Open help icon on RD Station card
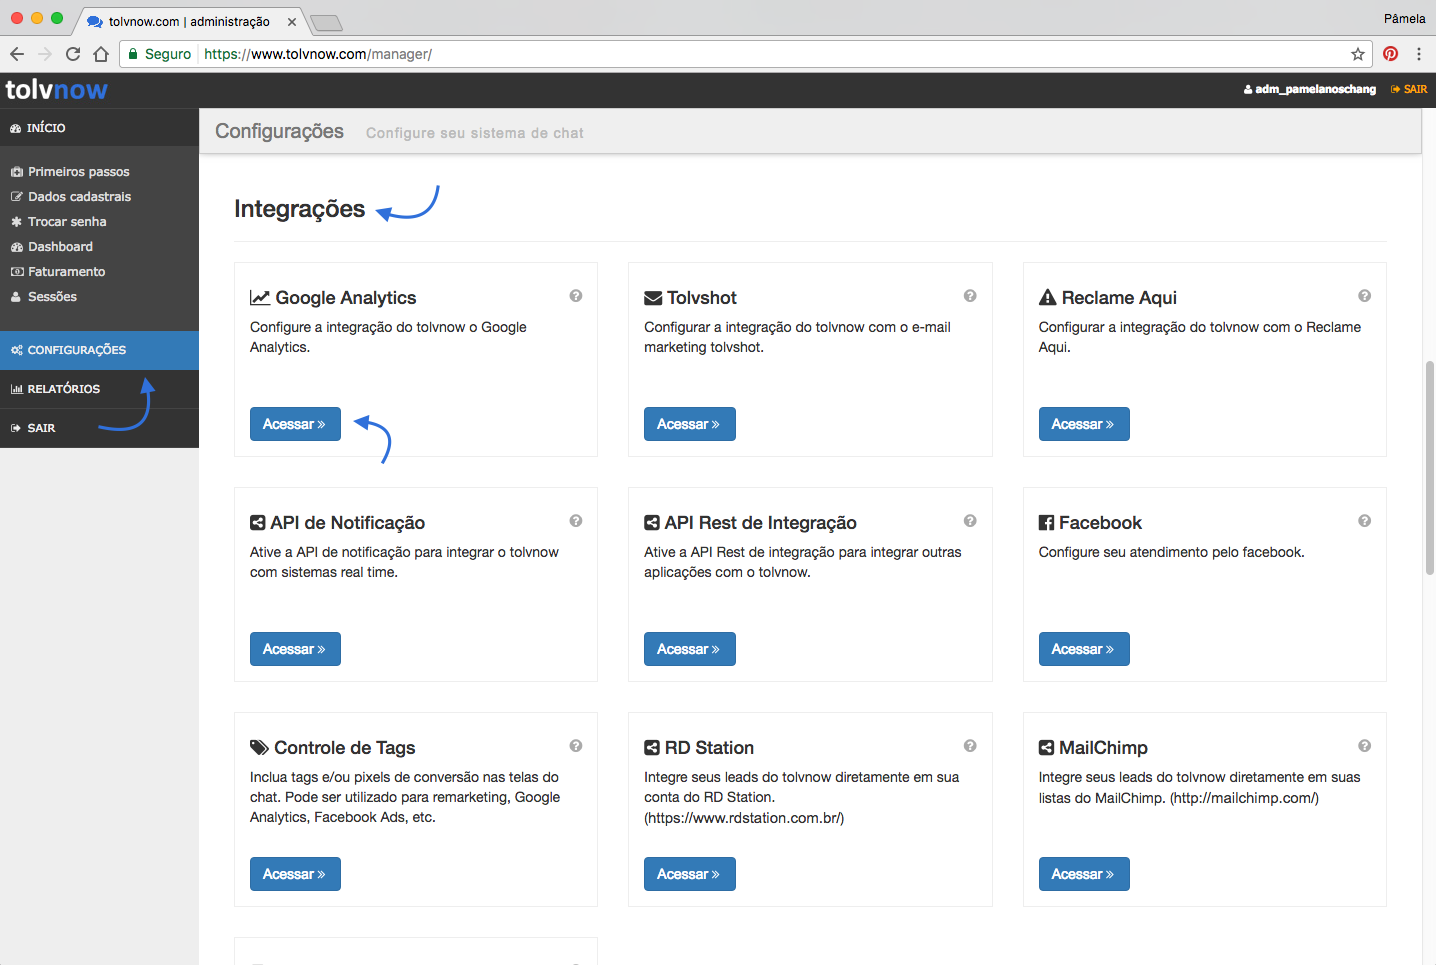The height and width of the screenshot is (965, 1436). (970, 746)
